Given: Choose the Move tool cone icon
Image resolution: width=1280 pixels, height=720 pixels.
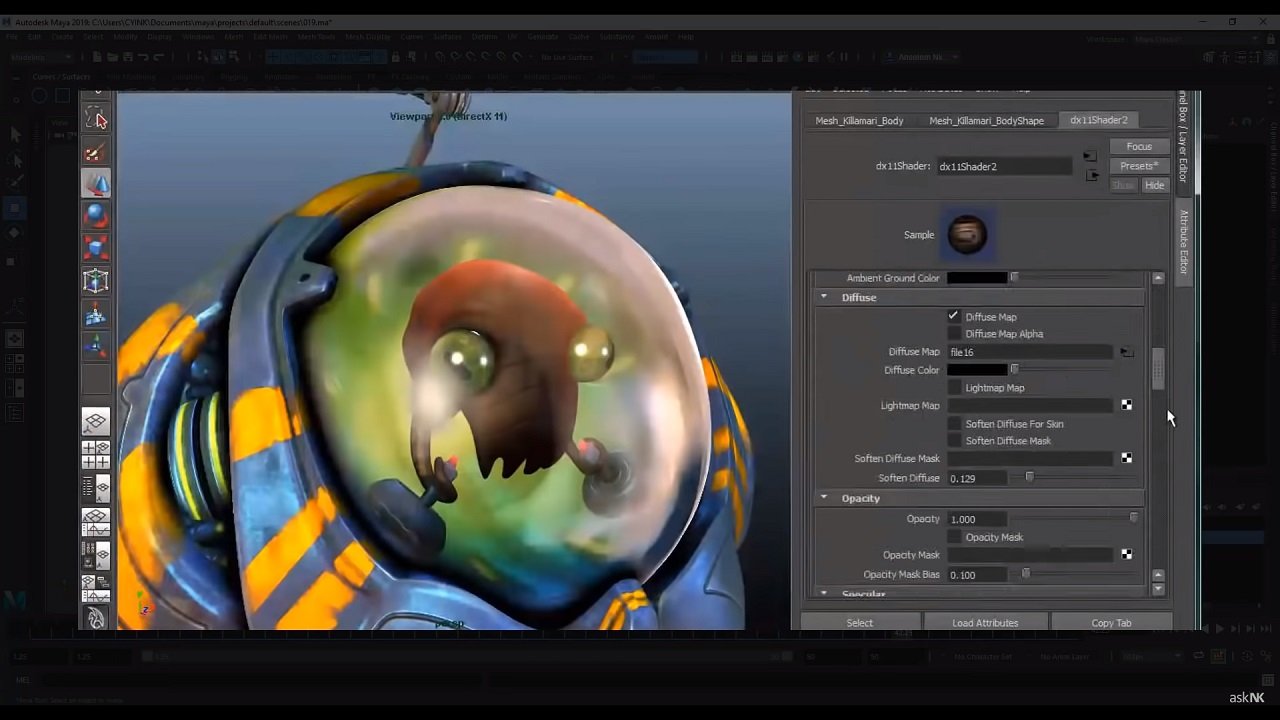Looking at the screenshot, I should pyautogui.click(x=96, y=184).
